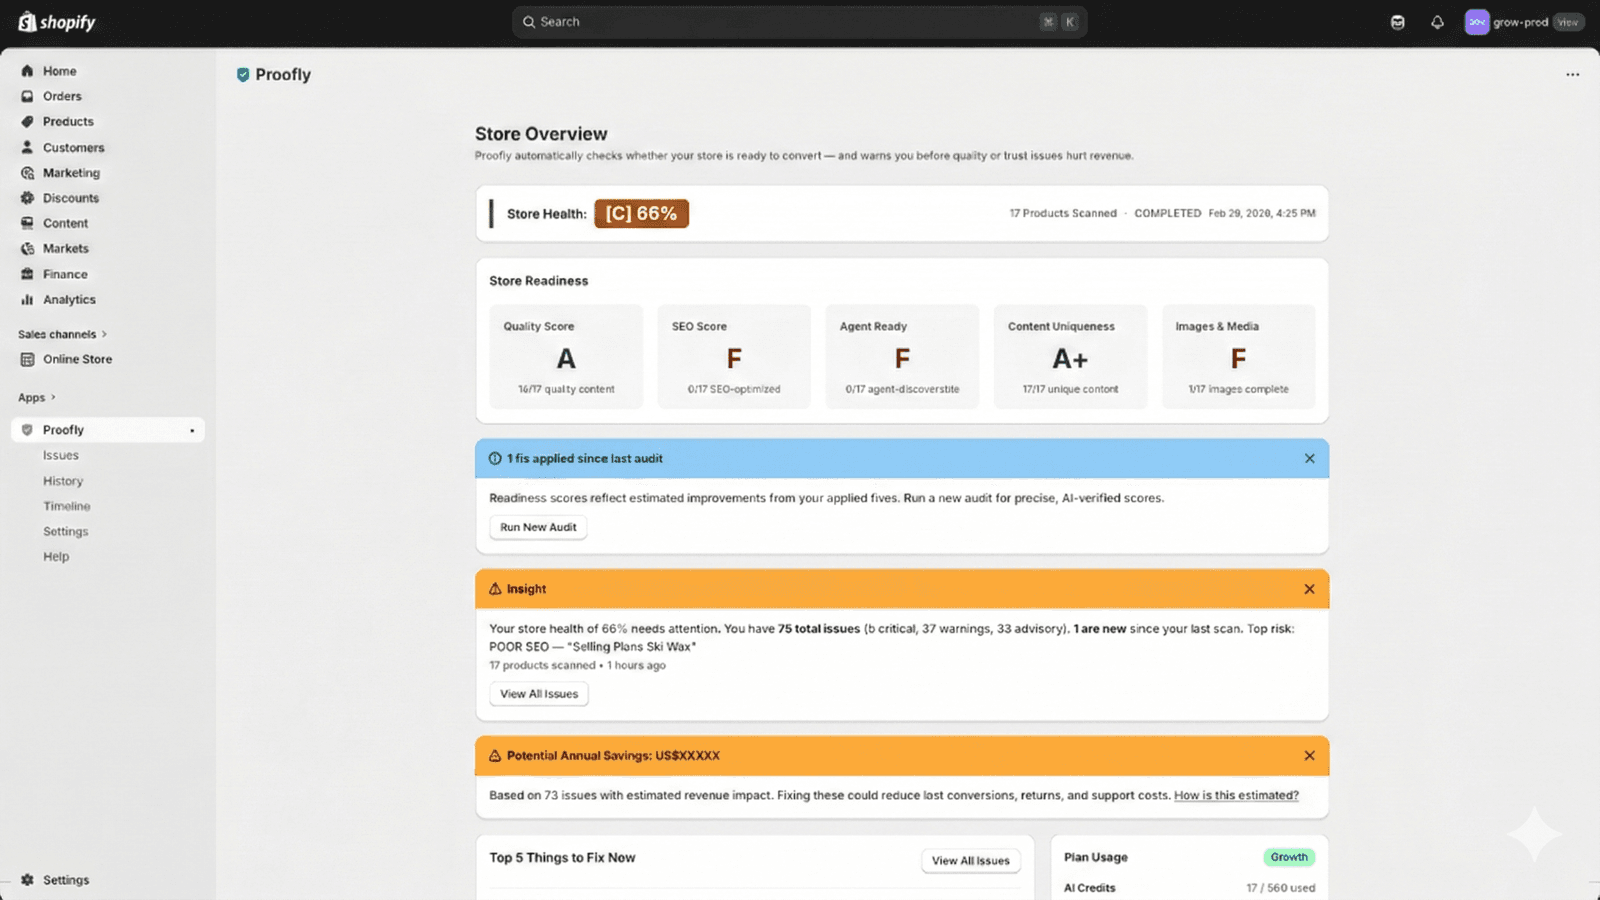This screenshot has height=900, width=1600.
Task: Click the COMPLETED status text
Action: pyautogui.click(x=1167, y=213)
